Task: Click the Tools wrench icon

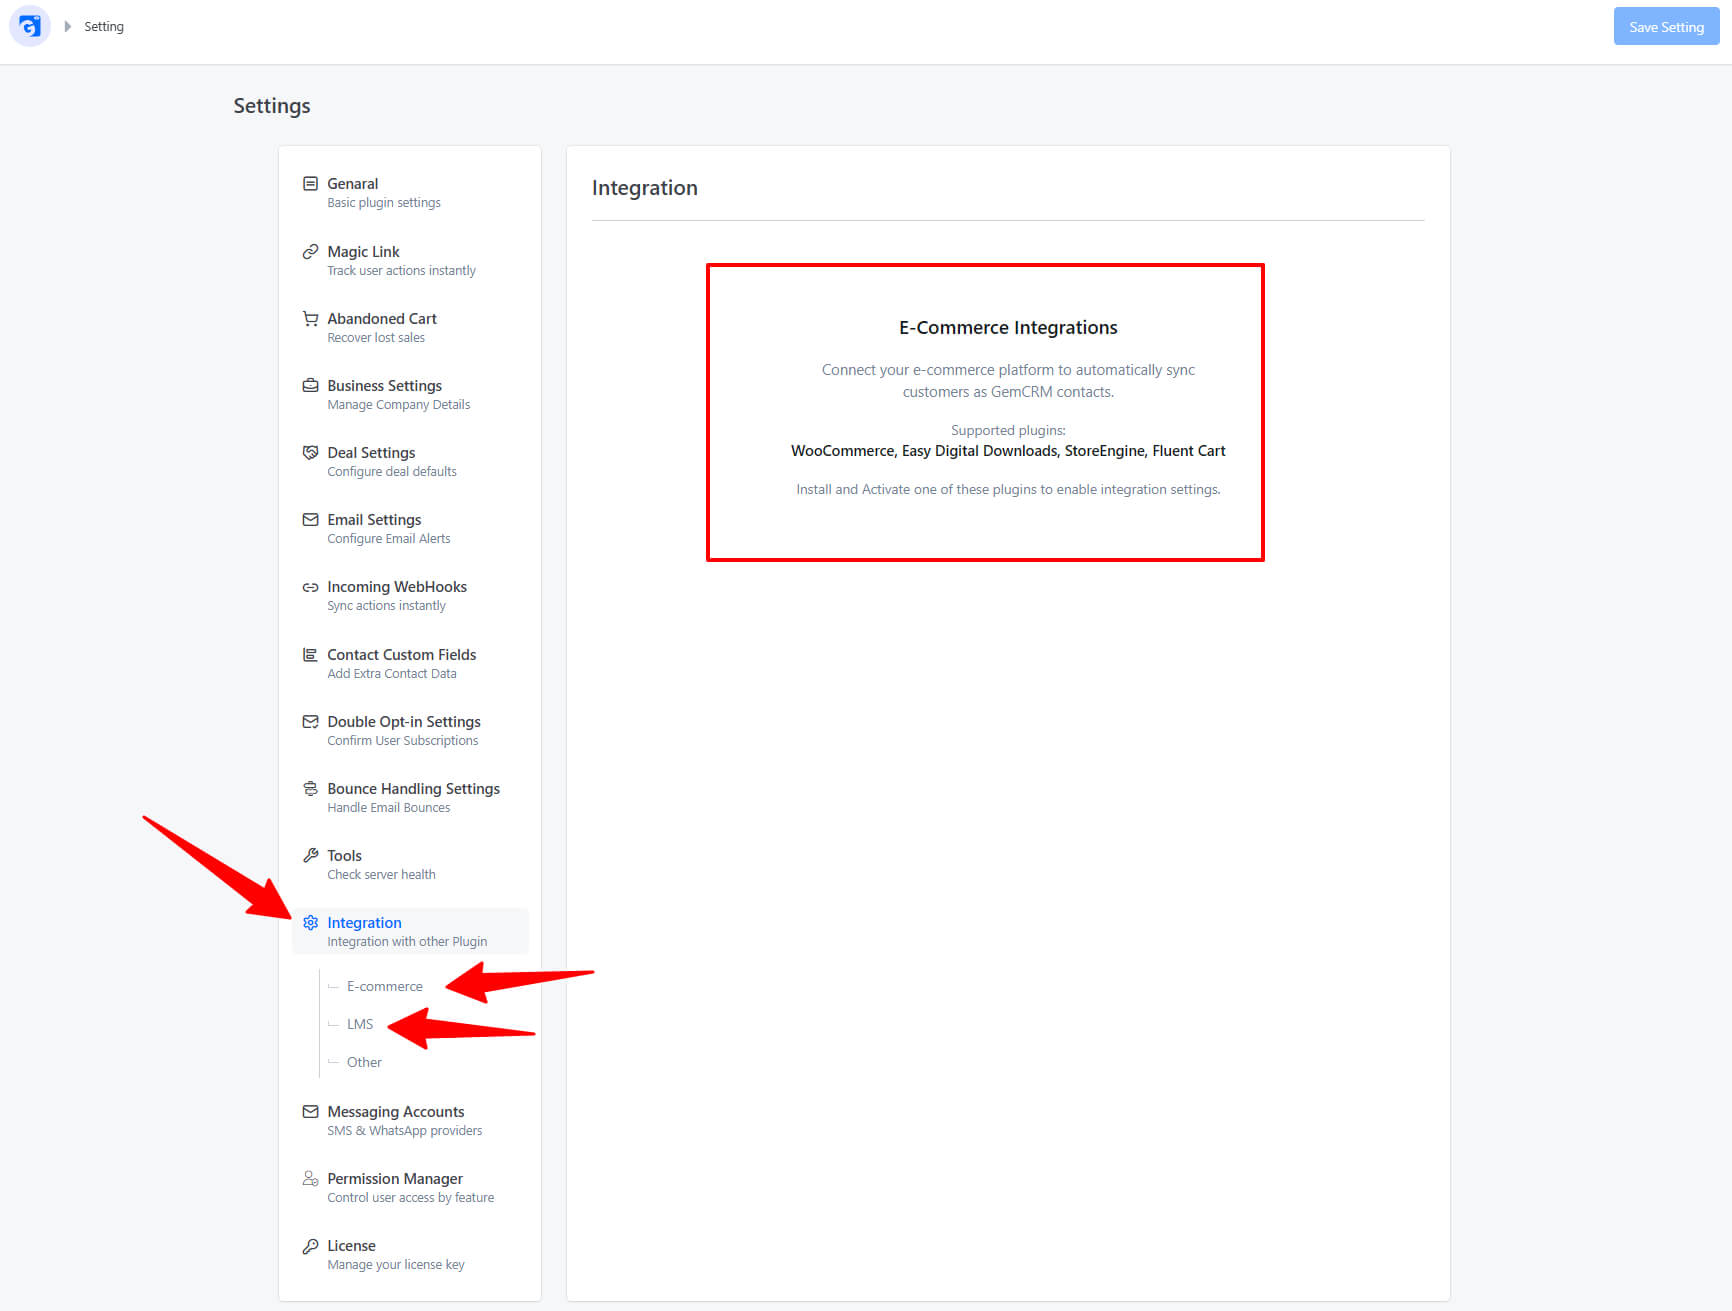Action: click(x=310, y=856)
